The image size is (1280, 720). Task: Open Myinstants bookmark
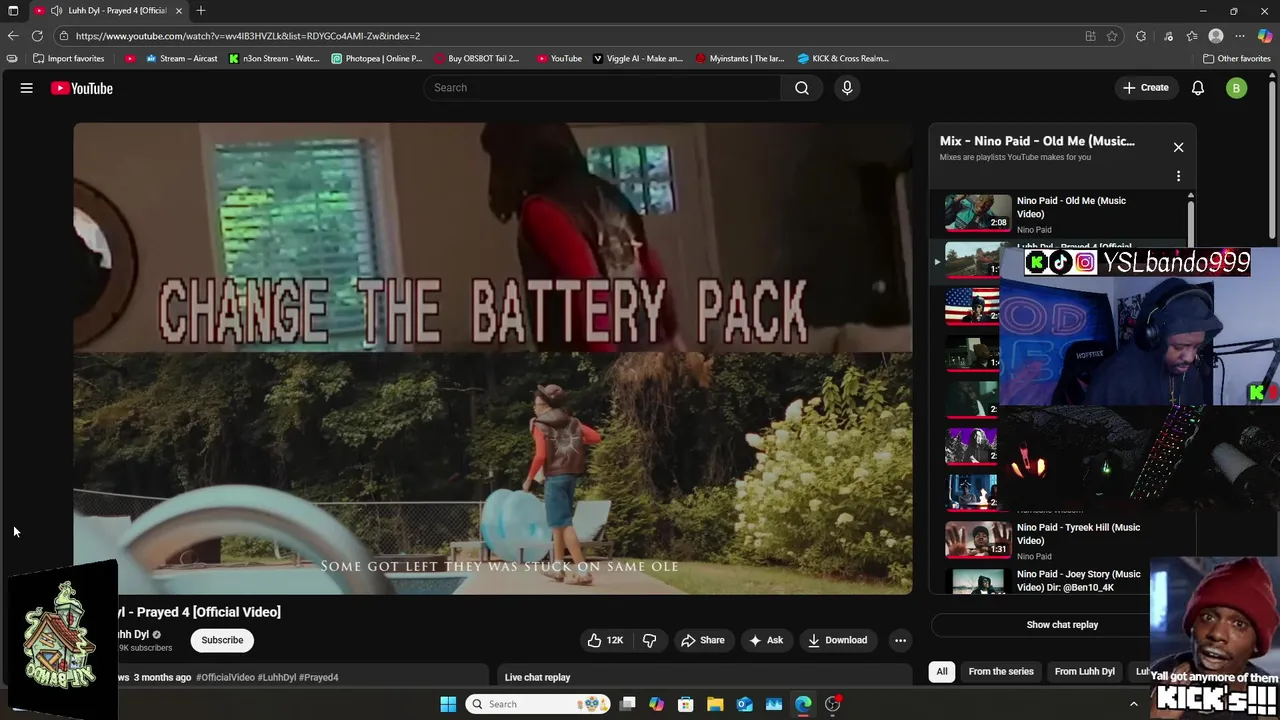pyautogui.click(x=740, y=58)
